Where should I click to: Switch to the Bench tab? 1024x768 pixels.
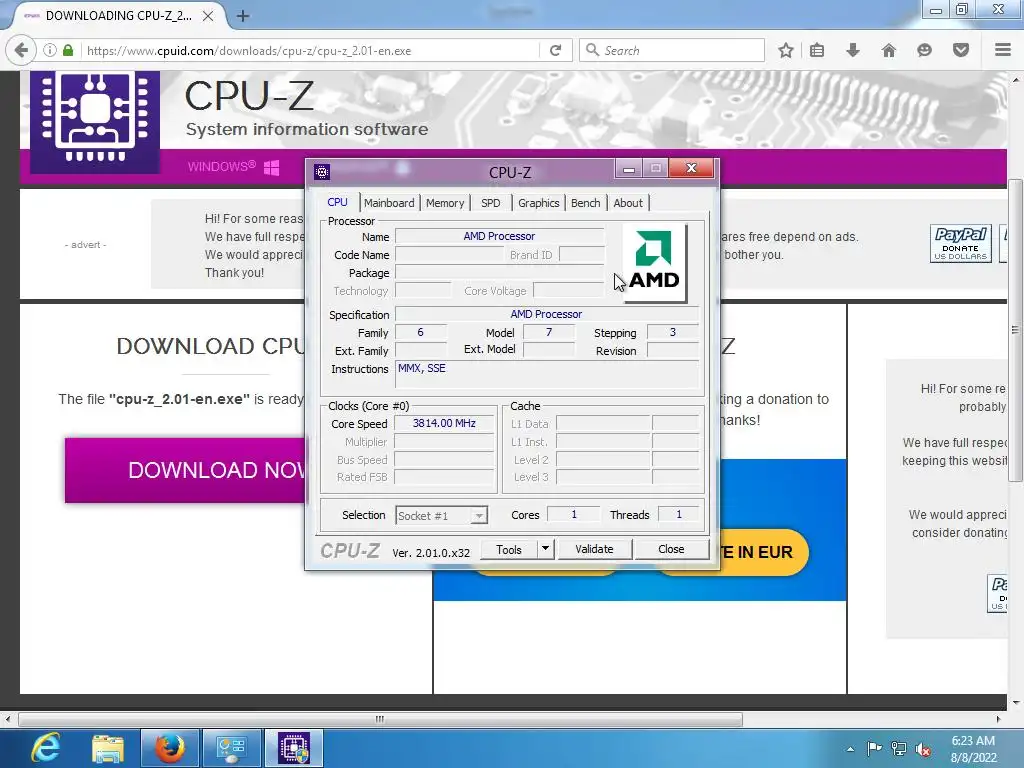click(585, 203)
